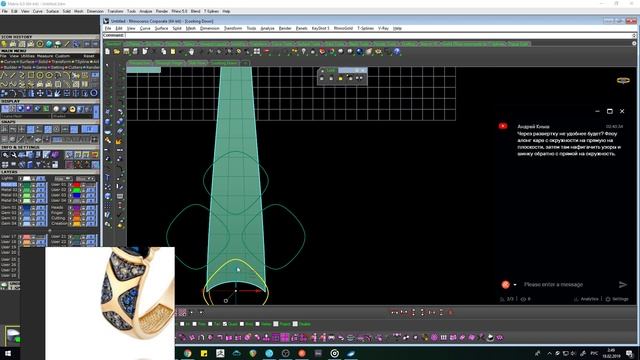Viewport: 640px width, 360px height.
Task: Enable the Int osnap checkbox
Action: 182,324
